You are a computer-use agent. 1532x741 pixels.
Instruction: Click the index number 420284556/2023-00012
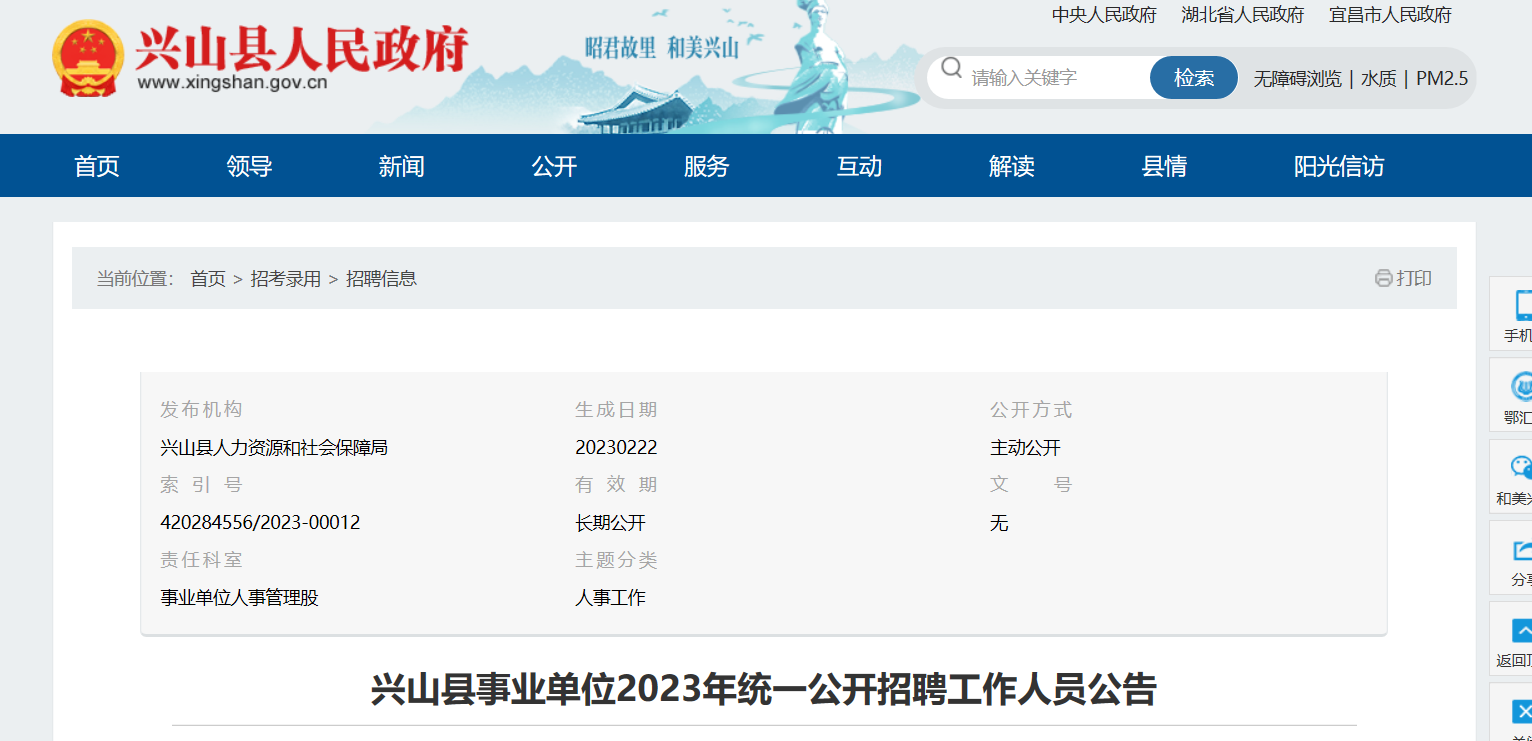(260, 523)
